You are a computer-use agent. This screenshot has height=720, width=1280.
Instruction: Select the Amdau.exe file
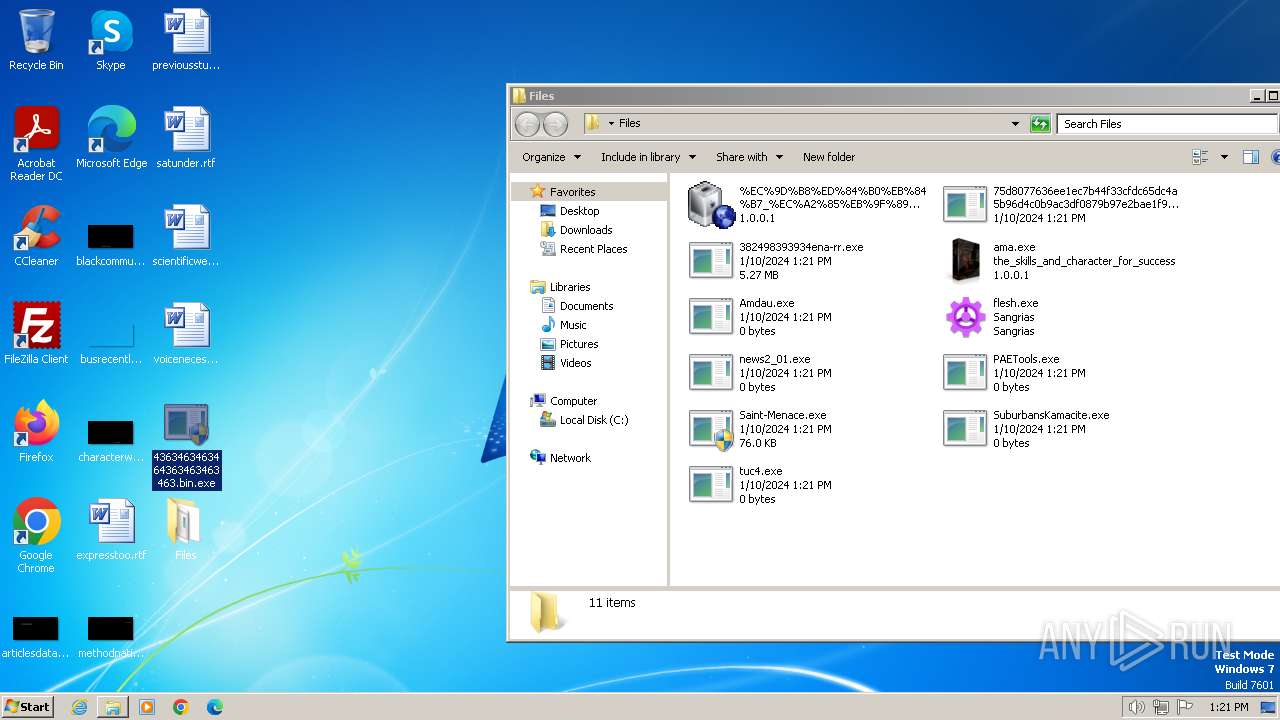point(760,317)
